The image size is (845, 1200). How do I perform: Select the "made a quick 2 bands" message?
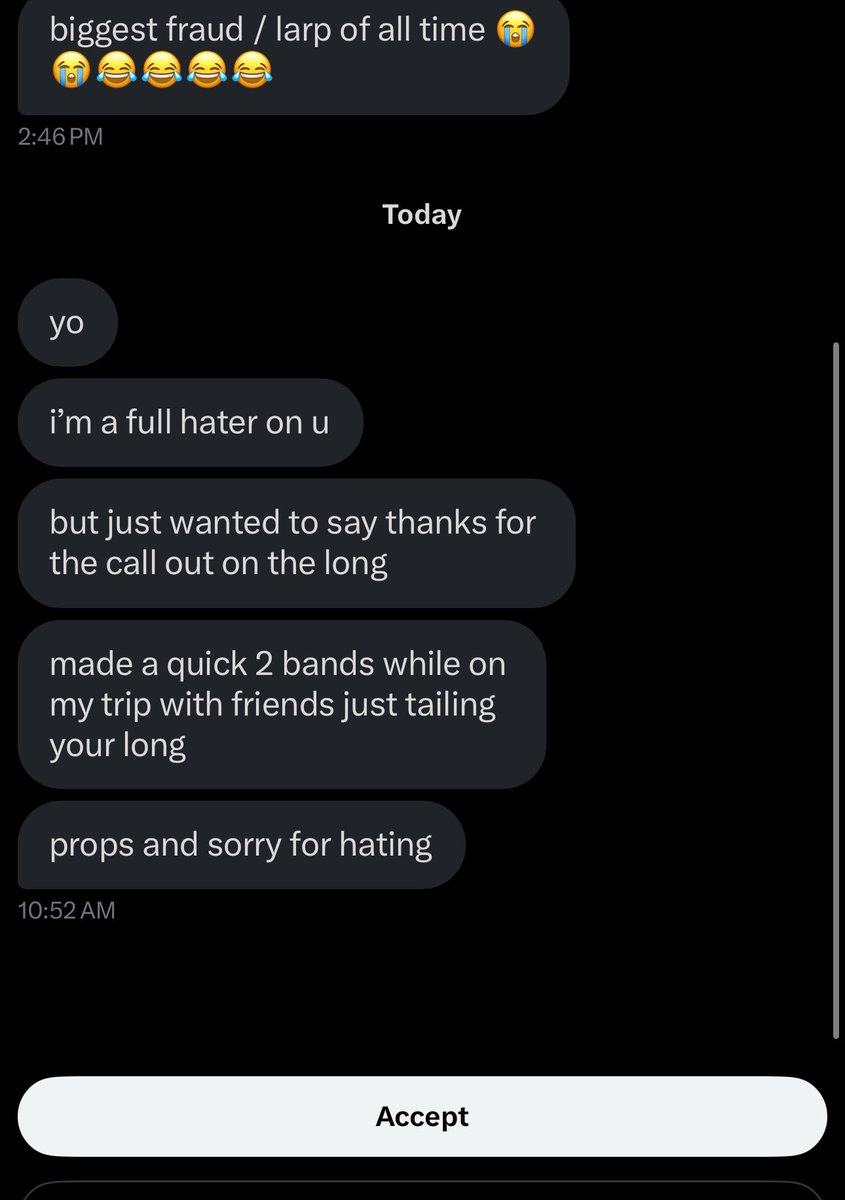click(x=281, y=704)
